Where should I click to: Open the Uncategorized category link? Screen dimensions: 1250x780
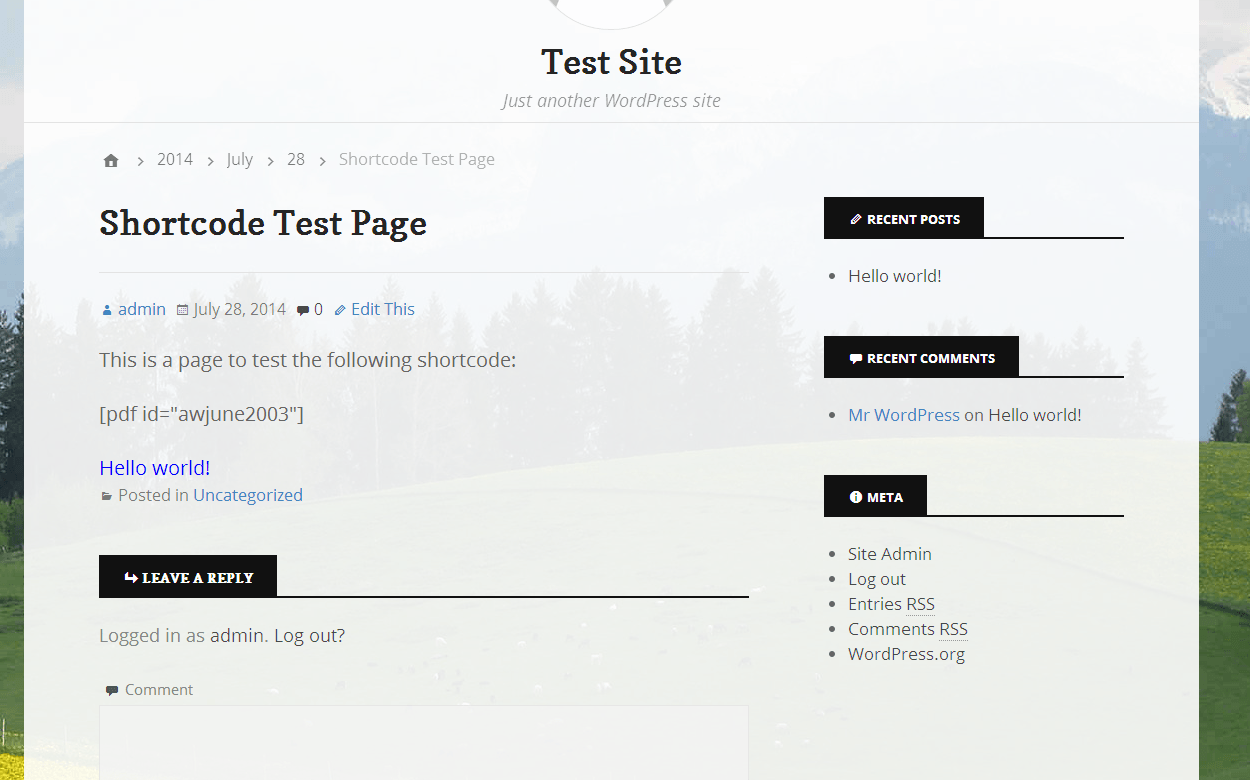(247, 495)
